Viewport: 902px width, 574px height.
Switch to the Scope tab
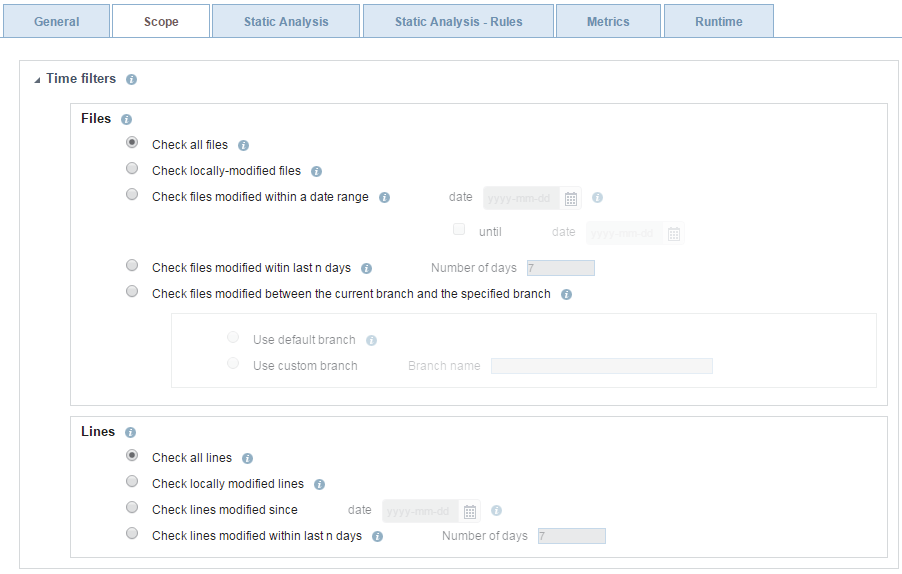click(161, 22)
